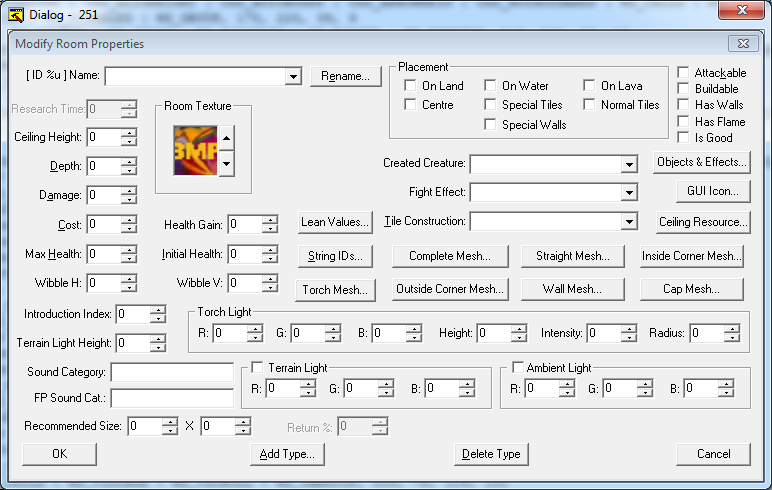The width and height of the screenshot is (772, 490).
Task: Click the Torch Light Height field
Action: pos(494,333)
